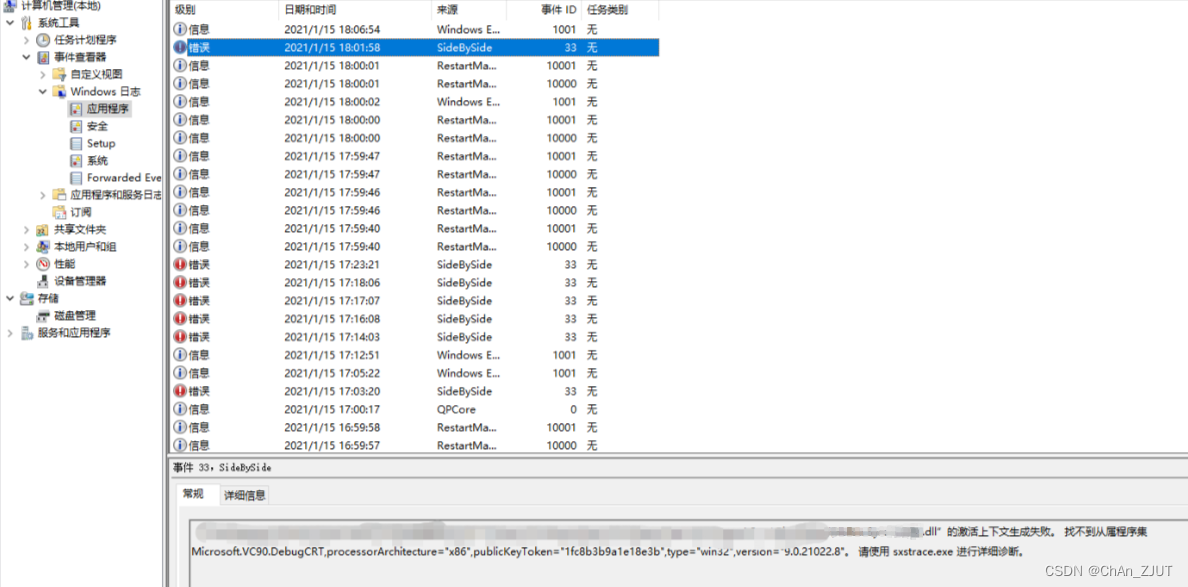
Task: Select the event dated 2021/1/15 17:18:06
Action: point(414,283)
